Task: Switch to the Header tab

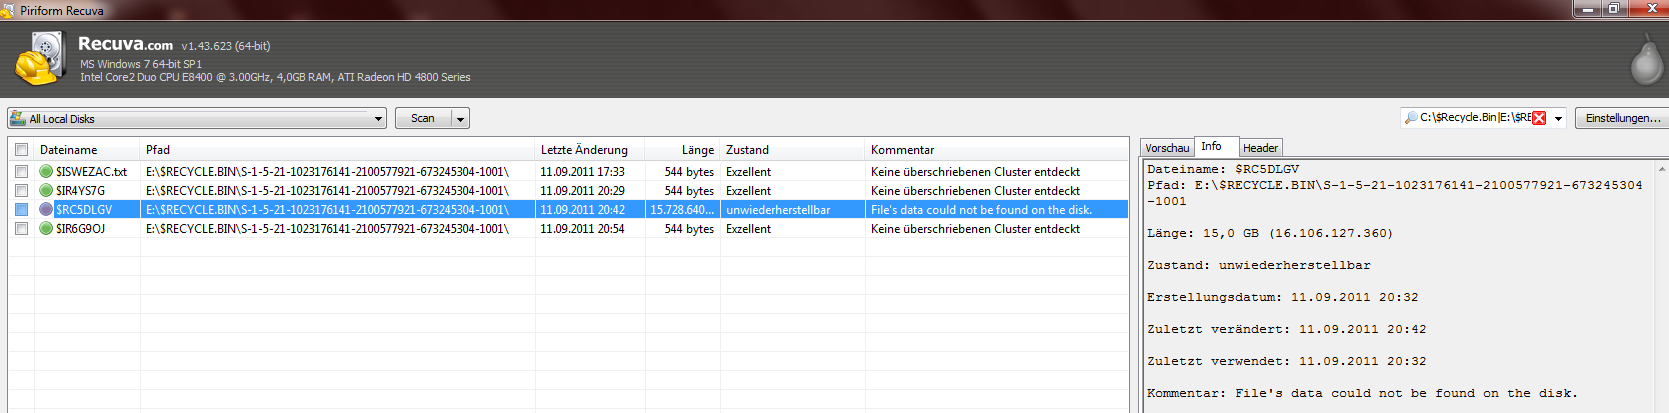Action: pos(1260,148)
